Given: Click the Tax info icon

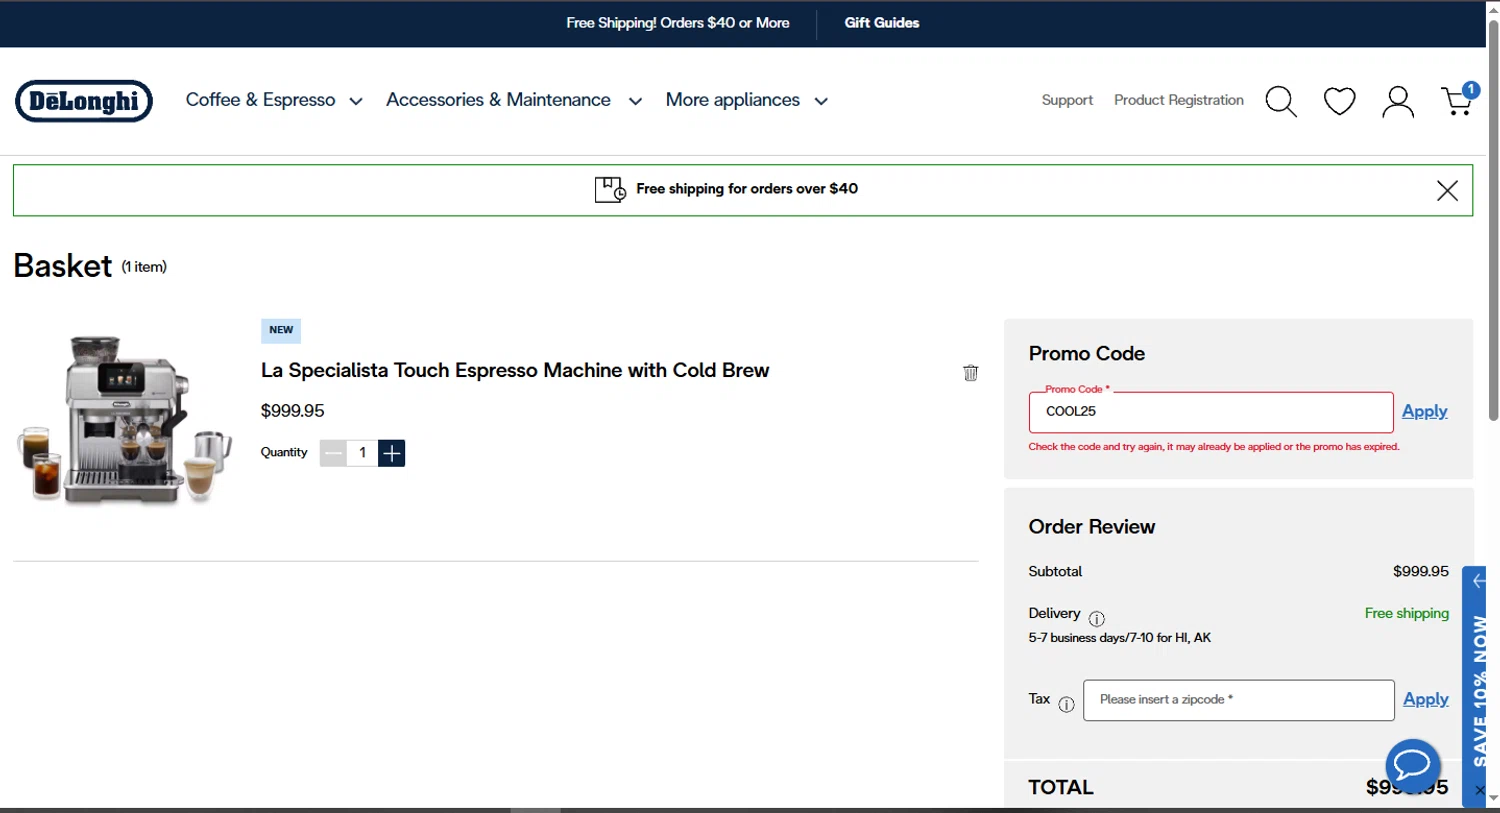Looking at the screenshot, I should pos(1066,704).
